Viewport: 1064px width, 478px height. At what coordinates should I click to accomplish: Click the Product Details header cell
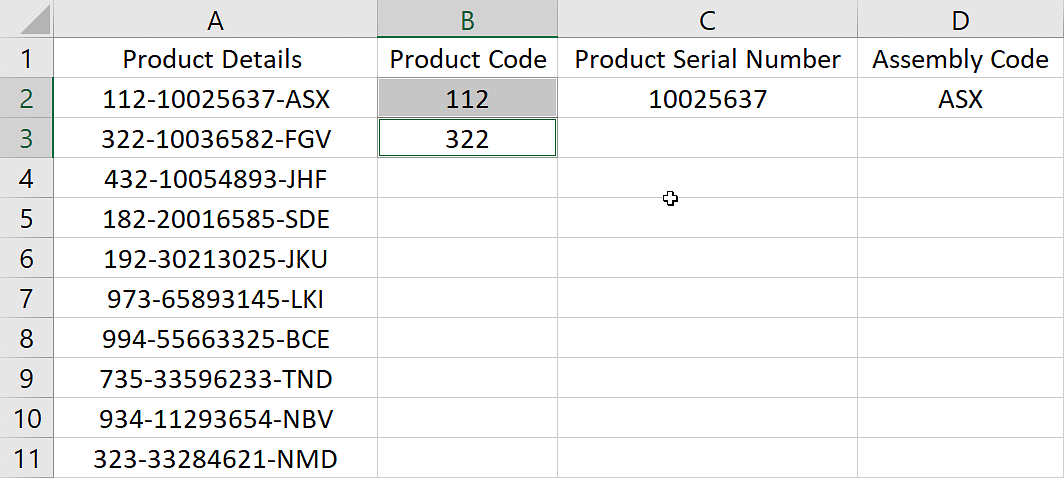click(x=215, y=58)
